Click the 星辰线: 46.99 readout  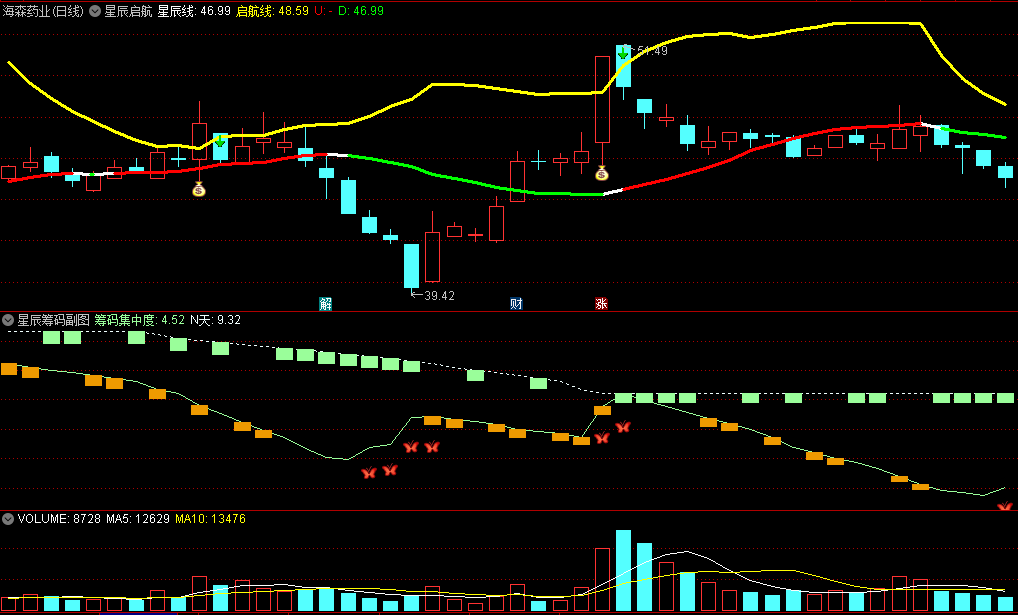194,11
